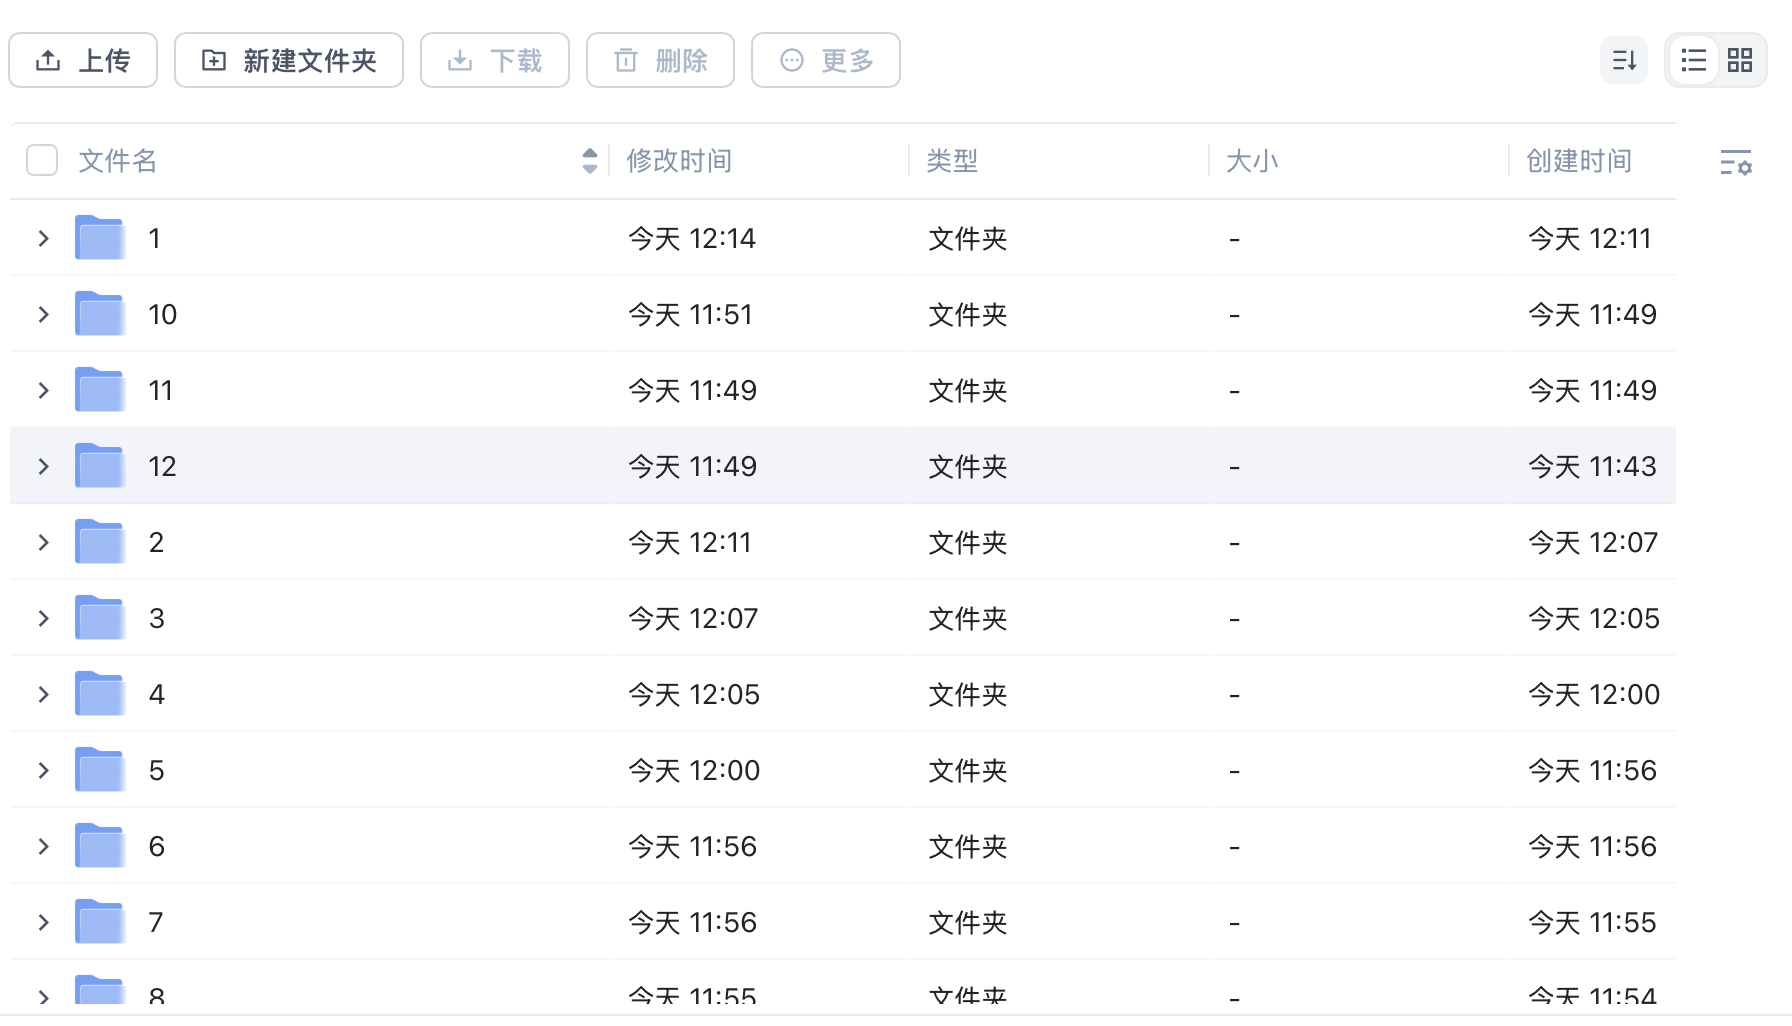Screen dimensions: 1792x1026
Task: Select the folder name "10"
Action: pos(163,314)
